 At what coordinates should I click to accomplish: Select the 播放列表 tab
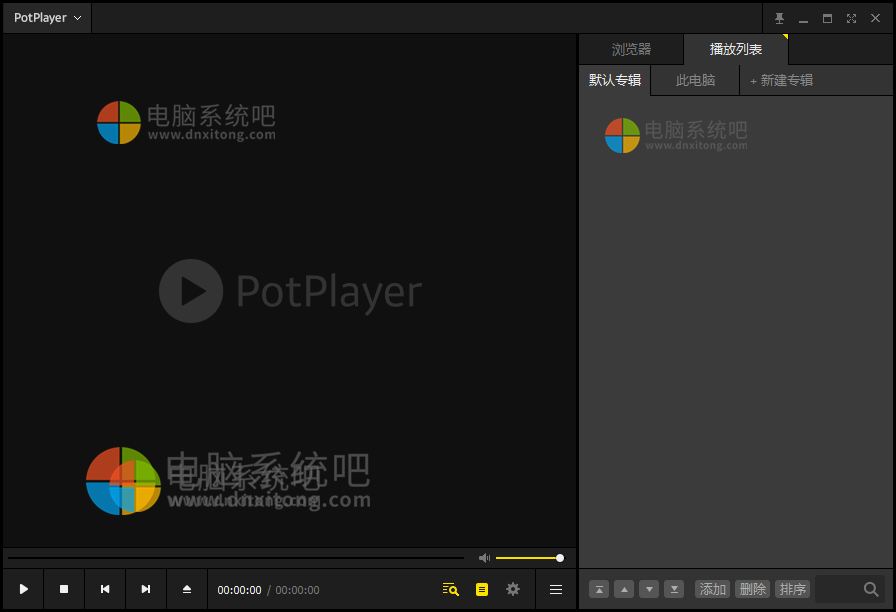[736, 49]
